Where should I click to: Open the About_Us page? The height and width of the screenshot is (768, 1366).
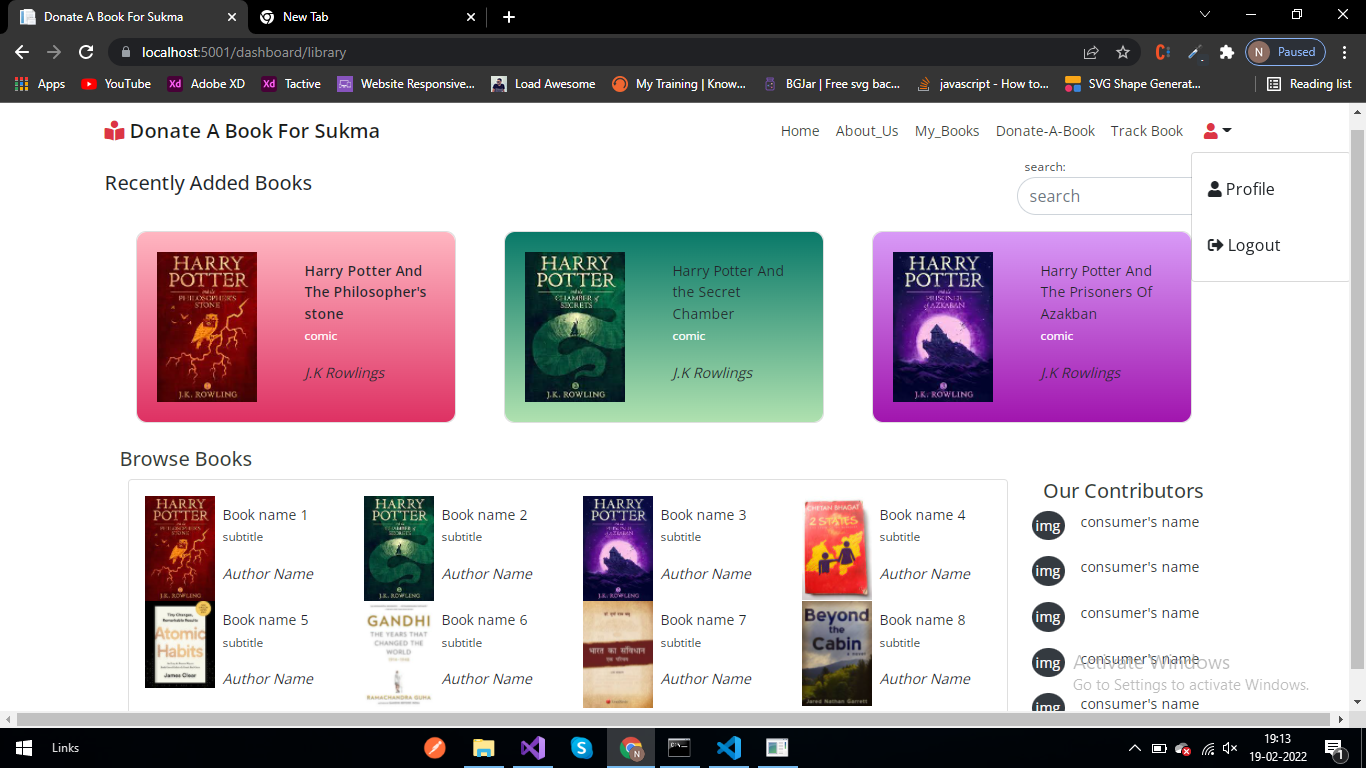(x=867, y=131)
